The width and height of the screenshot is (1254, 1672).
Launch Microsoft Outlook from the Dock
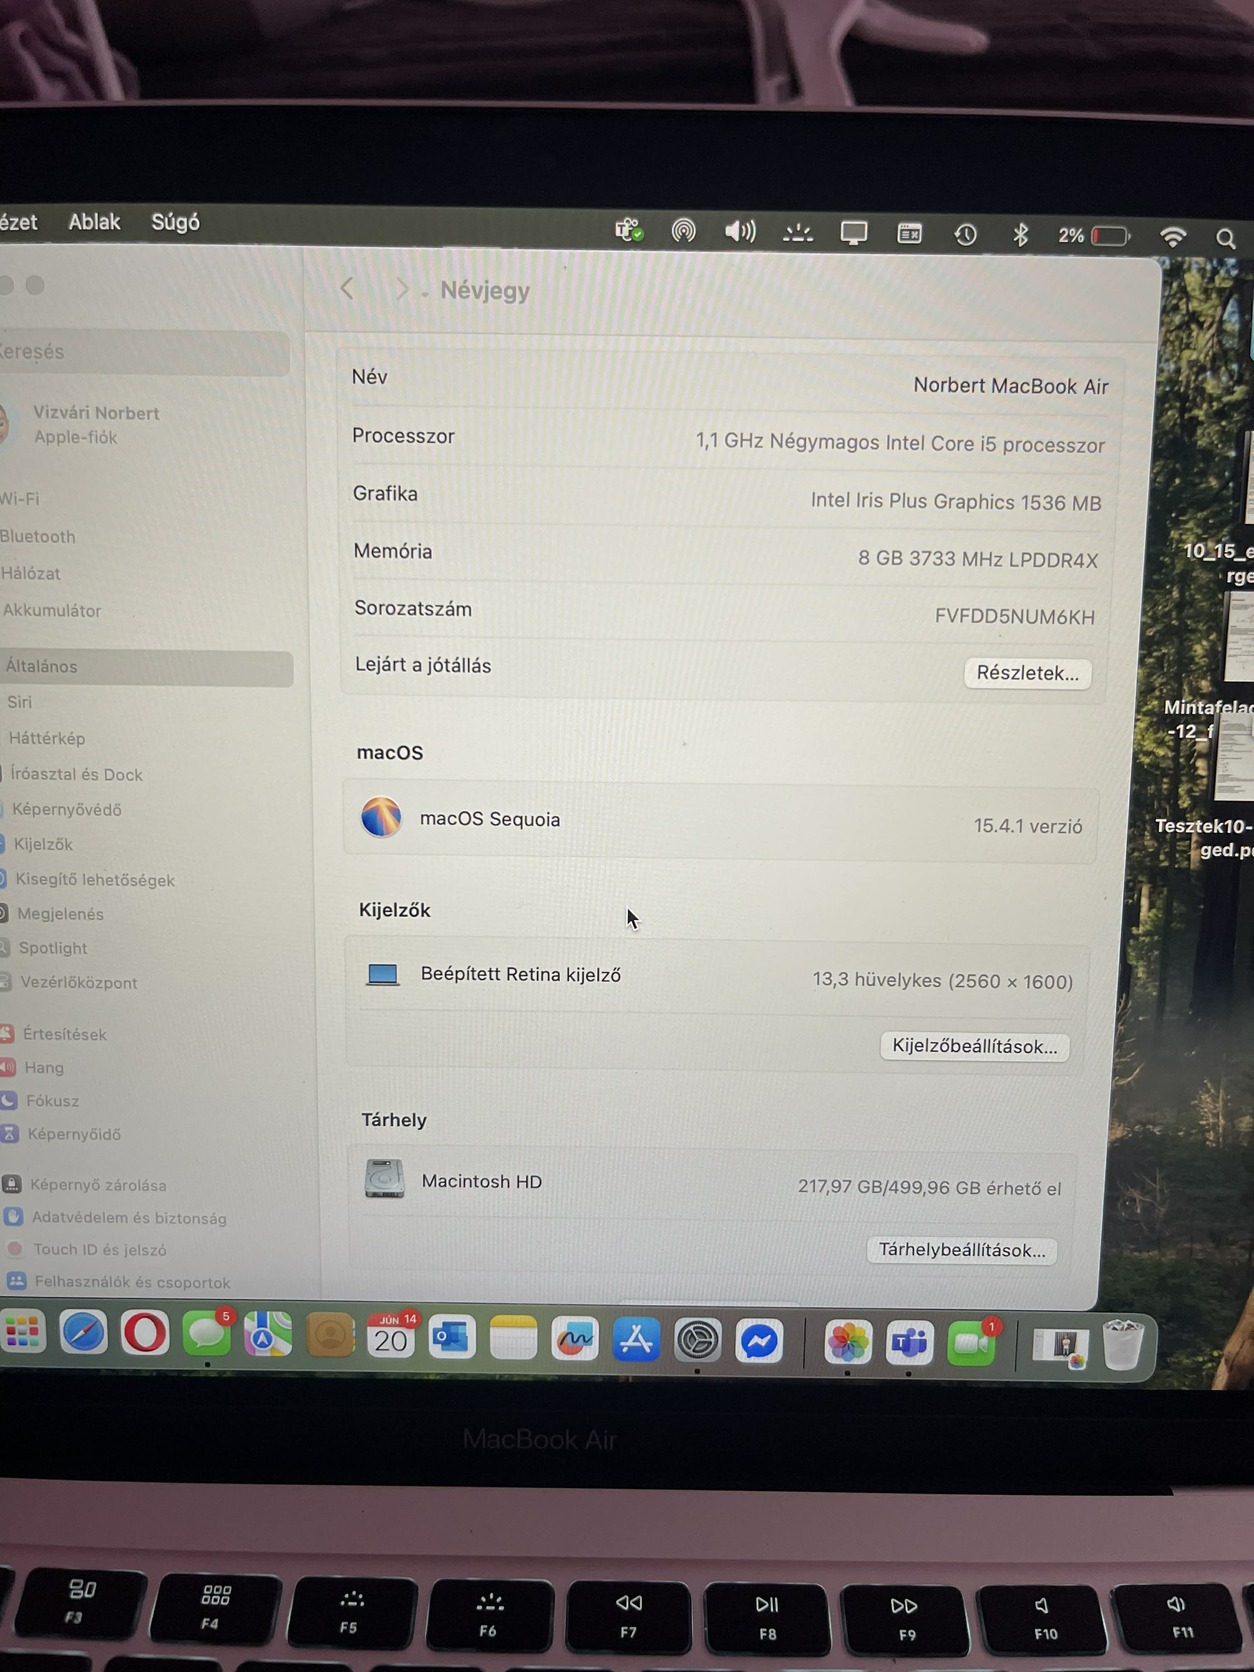[452, 1338]
